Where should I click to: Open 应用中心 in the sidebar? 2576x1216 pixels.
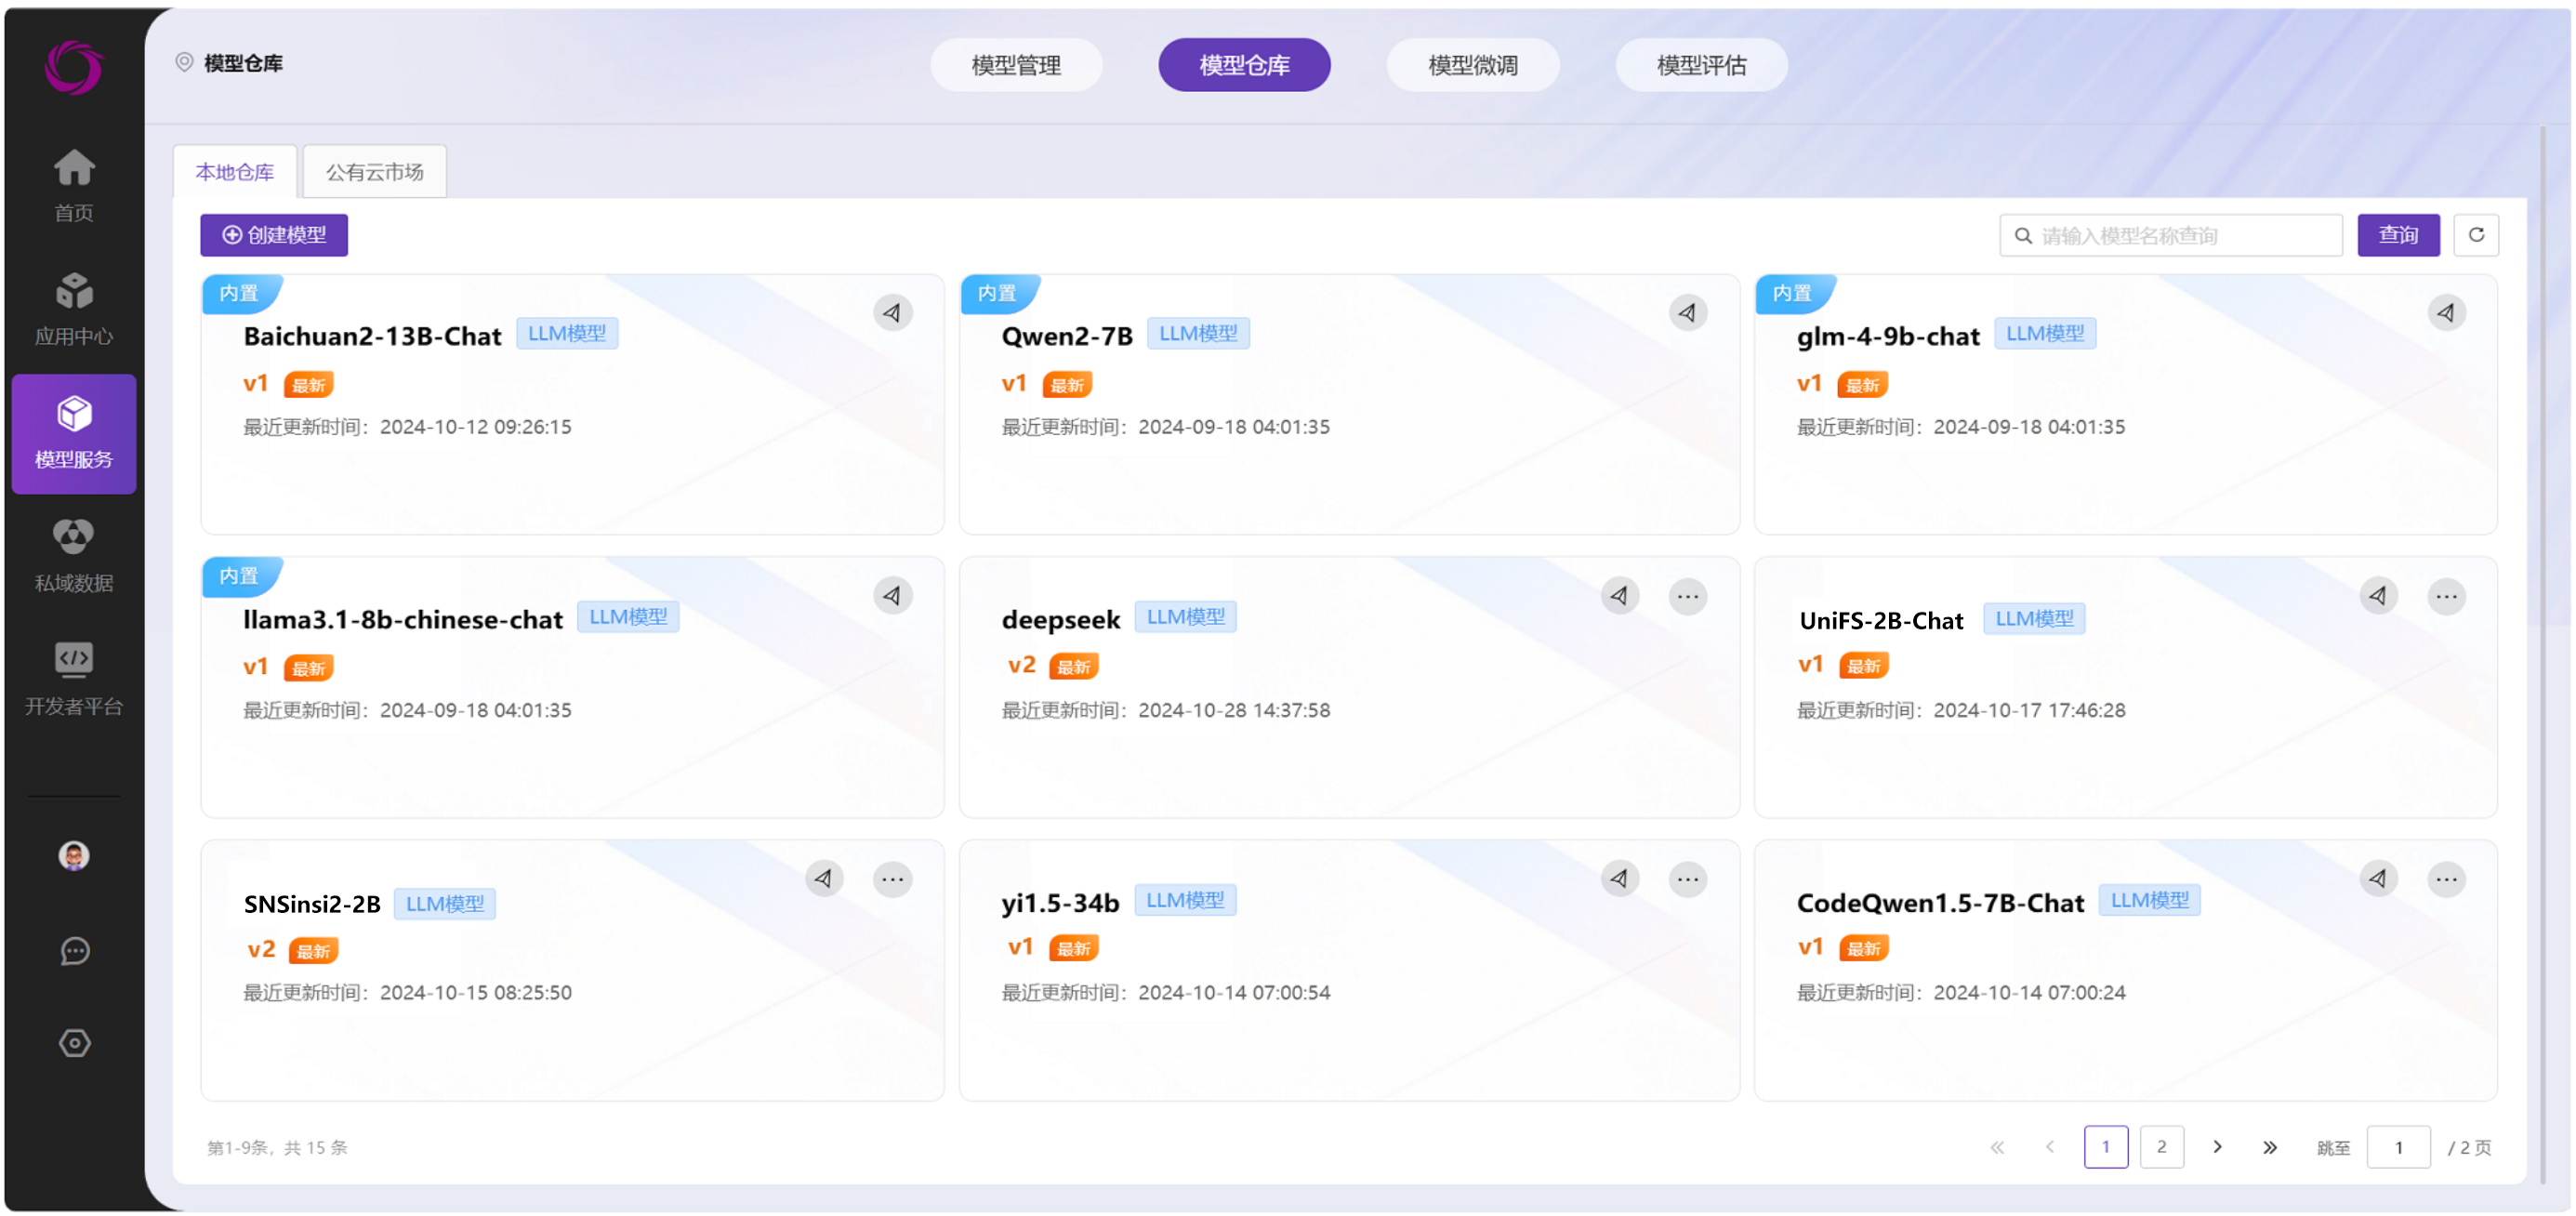coord(74,310)
